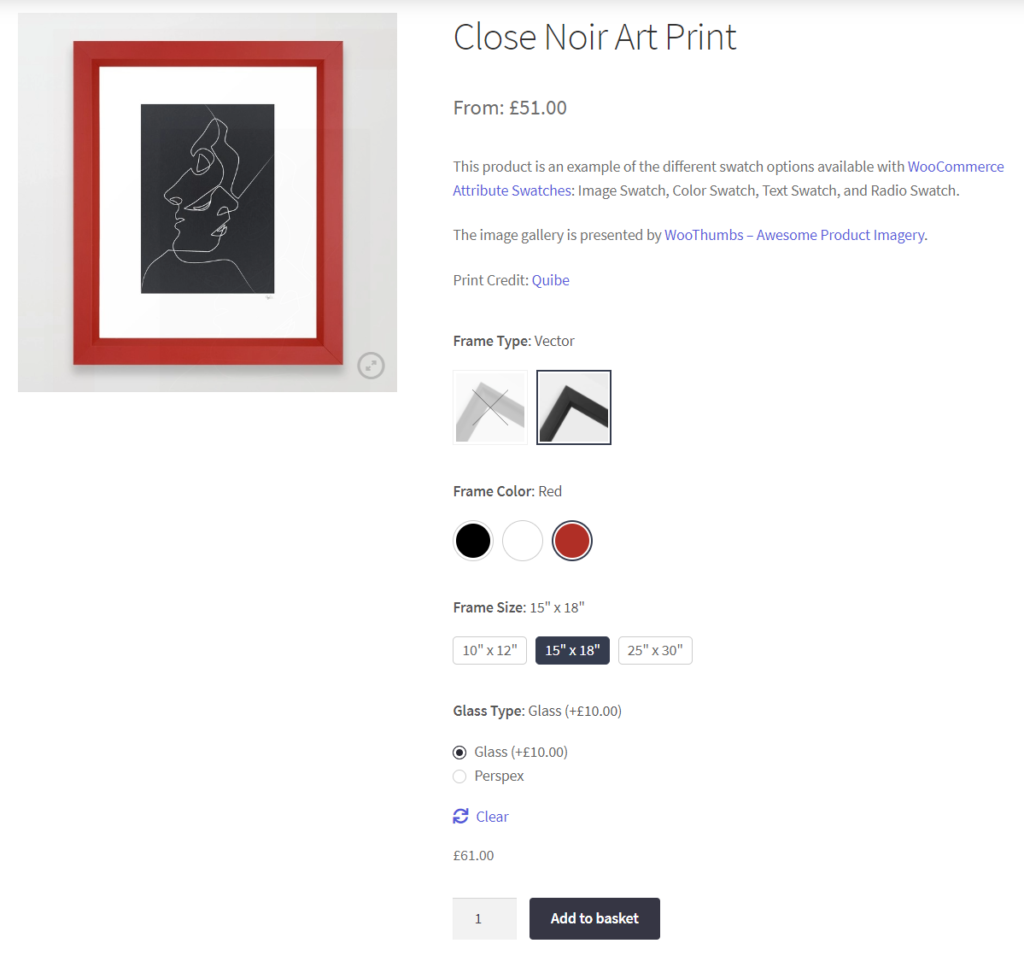1024x961 pixels.
Task: Open the Quibe print credit link
Action: point(551,280)
